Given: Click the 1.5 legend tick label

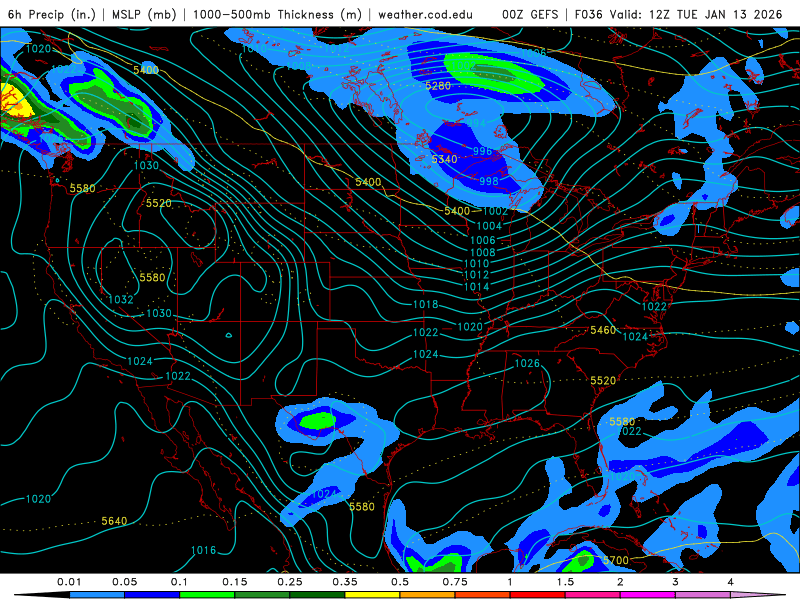Looking at the screenshot, I should [565, 582].
